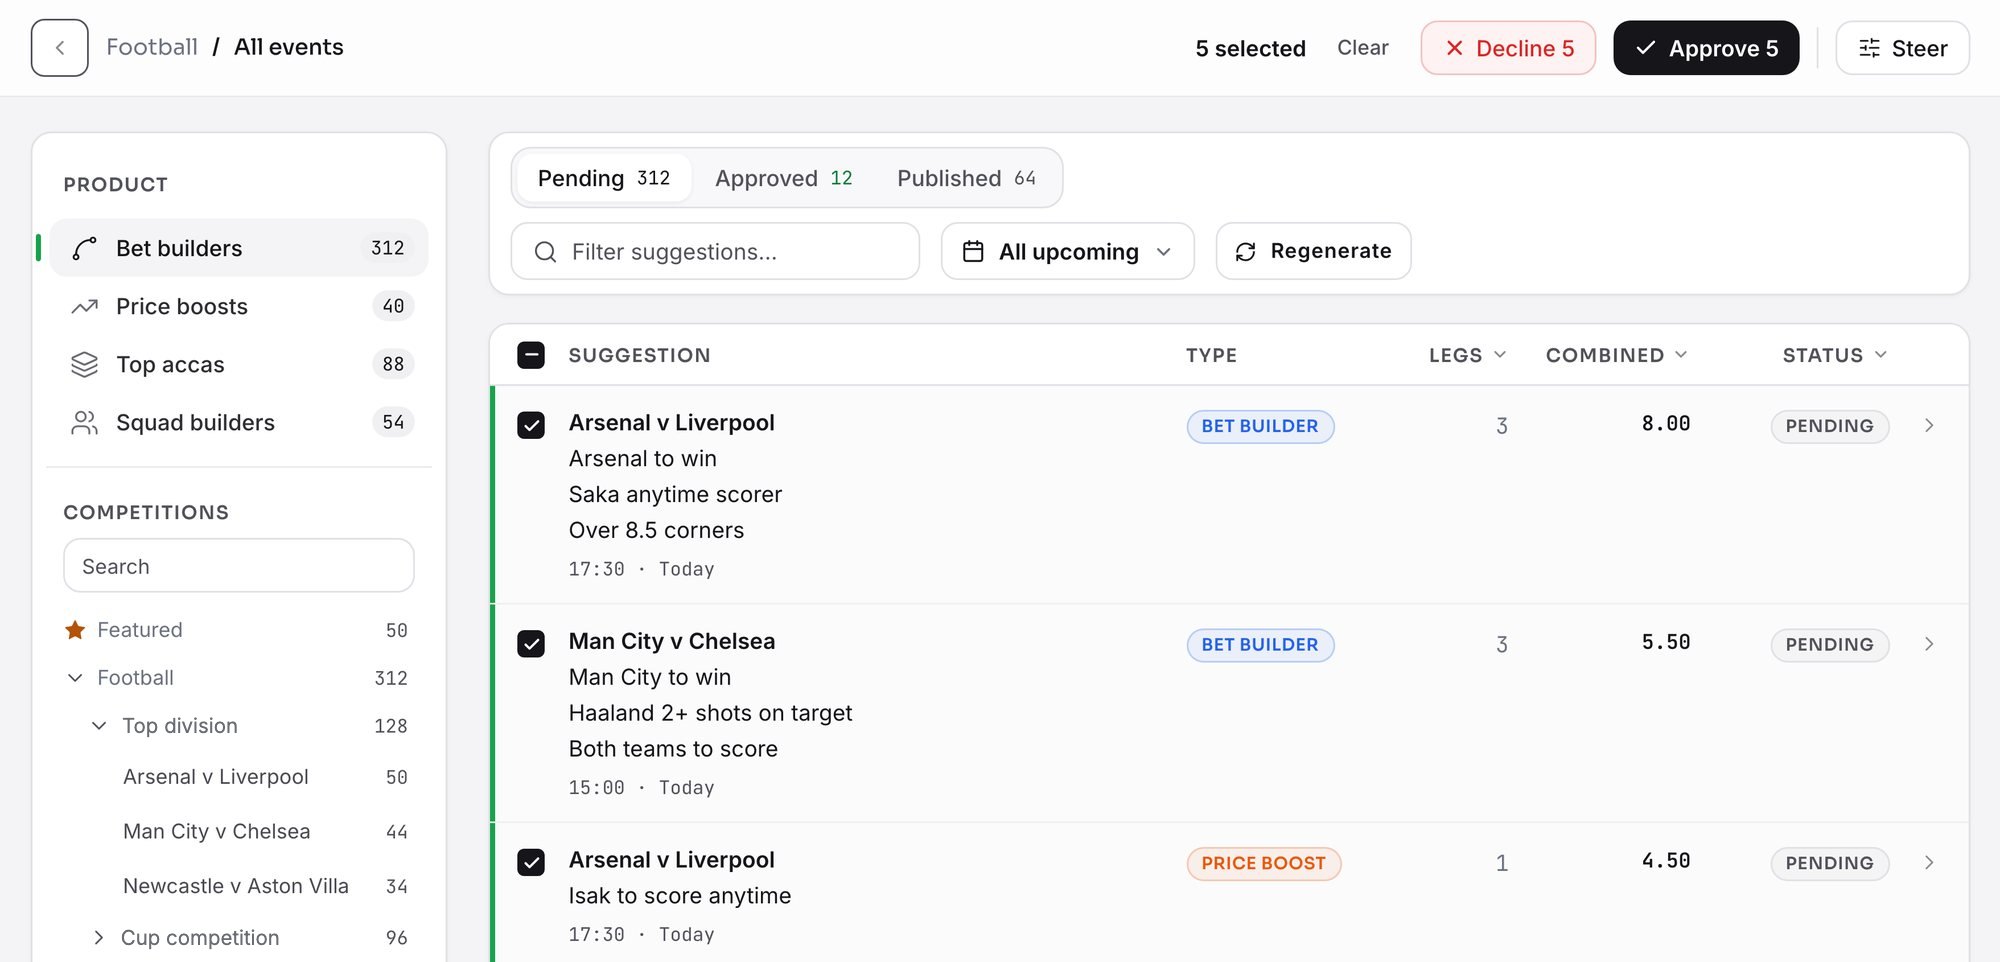Switch to the Published tab
Screen dimensions: 2000x962
(x=966, y=178)
